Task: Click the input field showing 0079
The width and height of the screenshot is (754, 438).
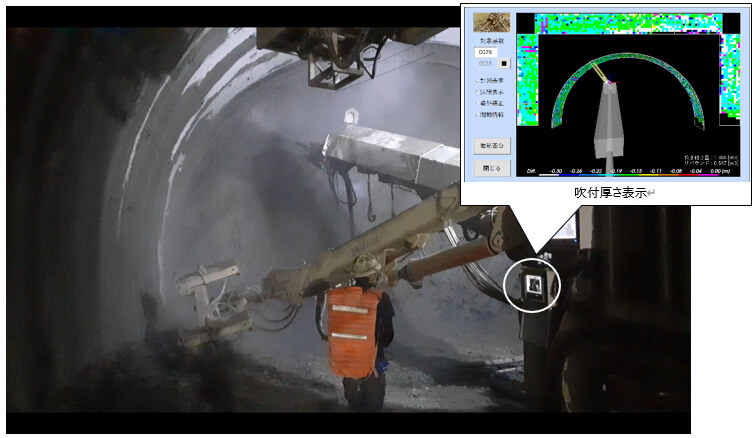Action: click(x=486, y=52)
